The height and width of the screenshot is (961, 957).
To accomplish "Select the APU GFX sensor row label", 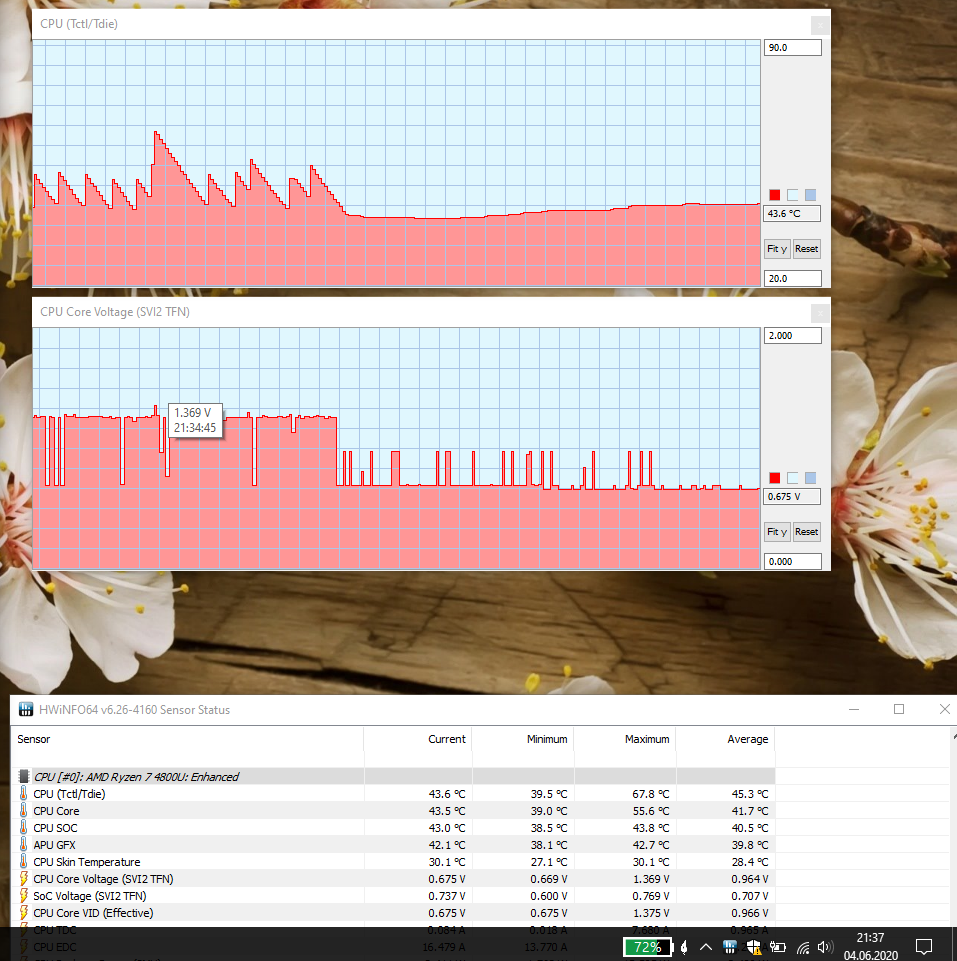I will (55, 845).
